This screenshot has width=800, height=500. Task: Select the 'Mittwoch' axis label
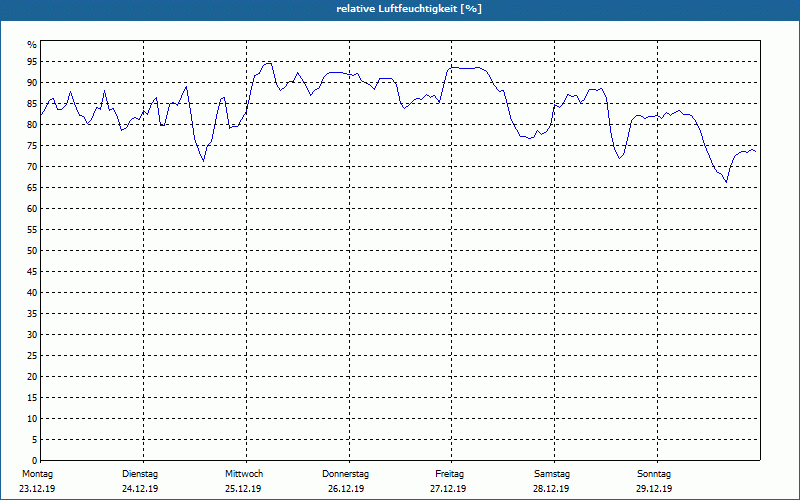click(244, 474)
